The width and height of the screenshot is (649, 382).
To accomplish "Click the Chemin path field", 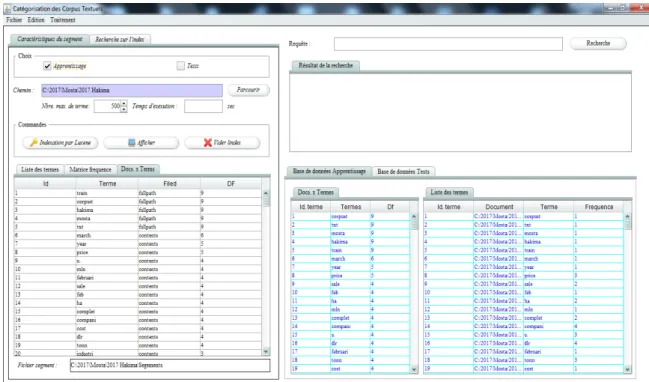I will click(x=132, y=90).
